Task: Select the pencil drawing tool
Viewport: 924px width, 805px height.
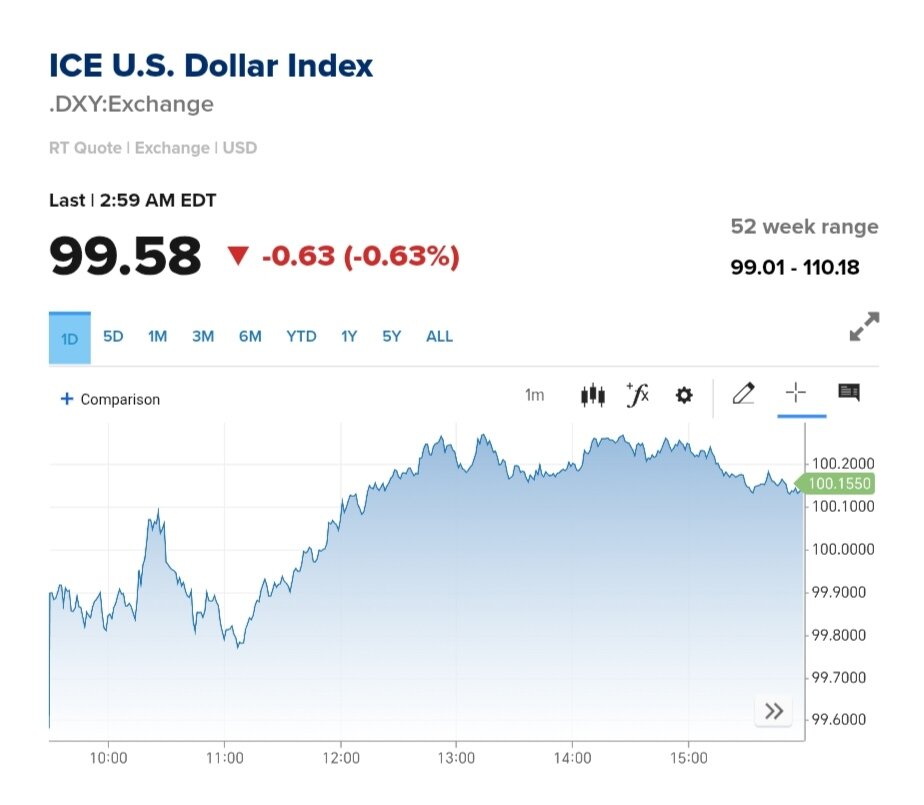Action: (x=743, y=394)
